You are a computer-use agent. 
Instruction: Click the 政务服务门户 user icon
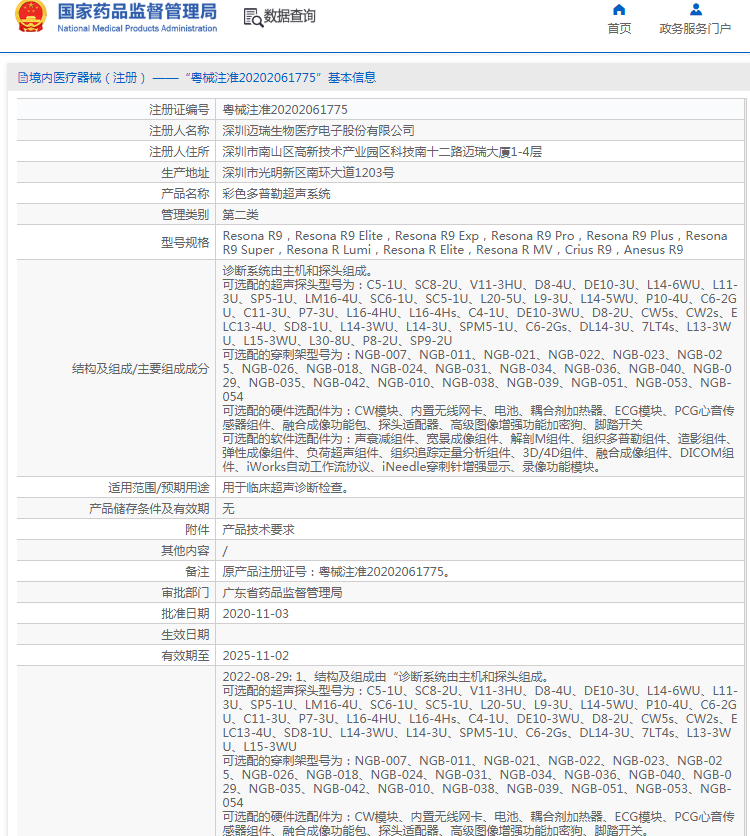pos(696,10)
